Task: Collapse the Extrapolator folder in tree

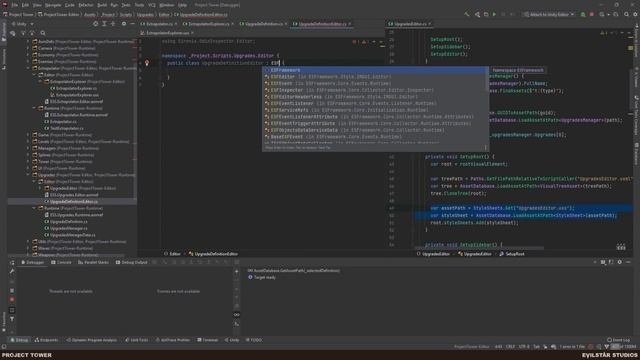Action: tap(28, 68)
